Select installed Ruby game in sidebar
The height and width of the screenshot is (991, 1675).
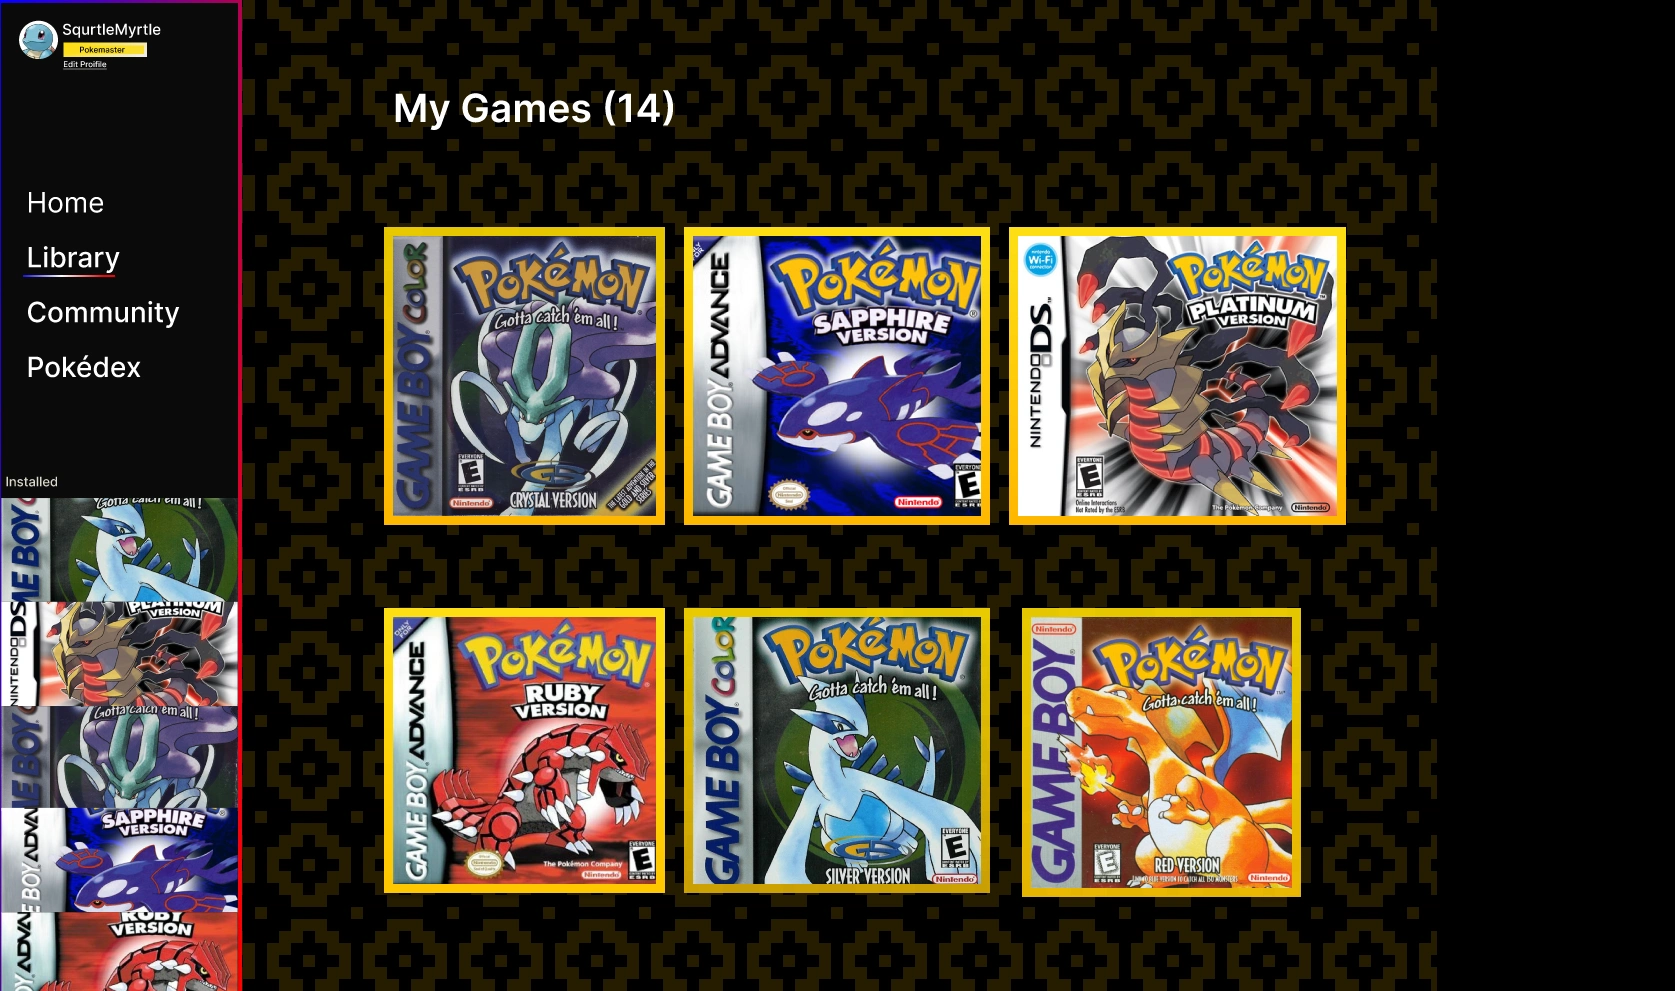coord(120,951)
